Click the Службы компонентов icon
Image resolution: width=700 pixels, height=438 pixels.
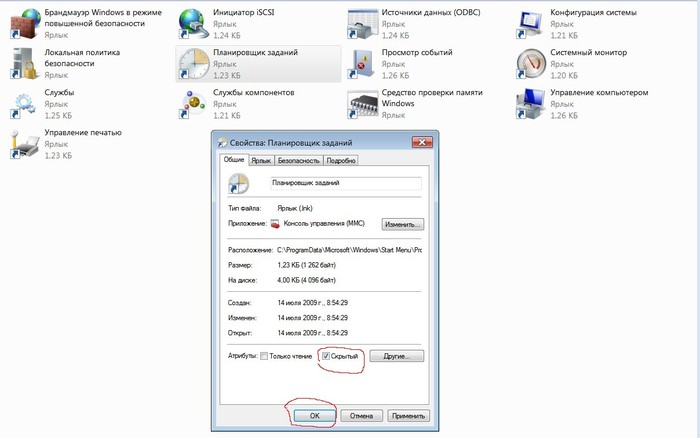193,104
